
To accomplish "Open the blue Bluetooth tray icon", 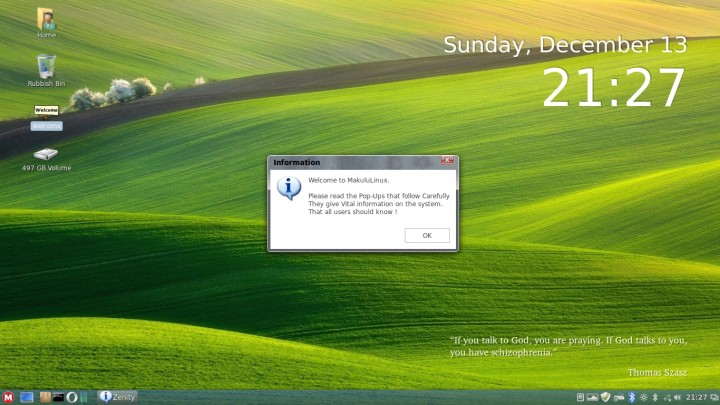I will [x=632, y=397].
